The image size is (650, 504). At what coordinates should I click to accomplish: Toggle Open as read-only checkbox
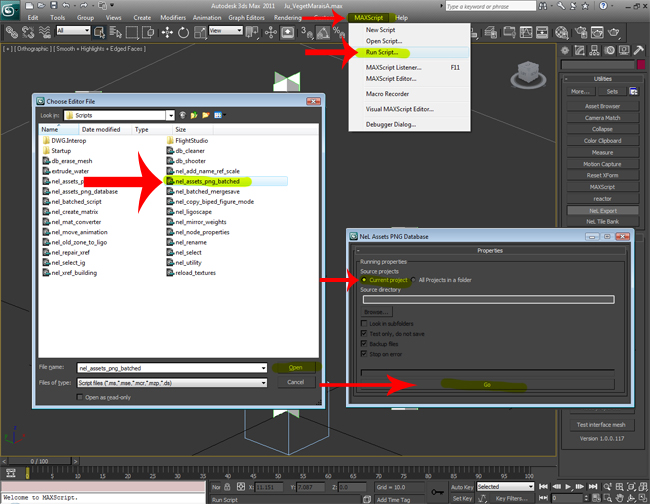tap(80, 397)
